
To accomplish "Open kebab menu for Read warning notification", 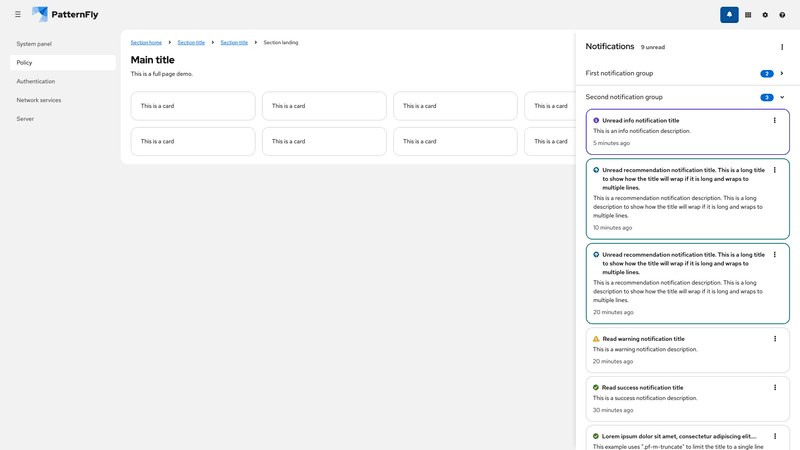I will coord(775,339).
